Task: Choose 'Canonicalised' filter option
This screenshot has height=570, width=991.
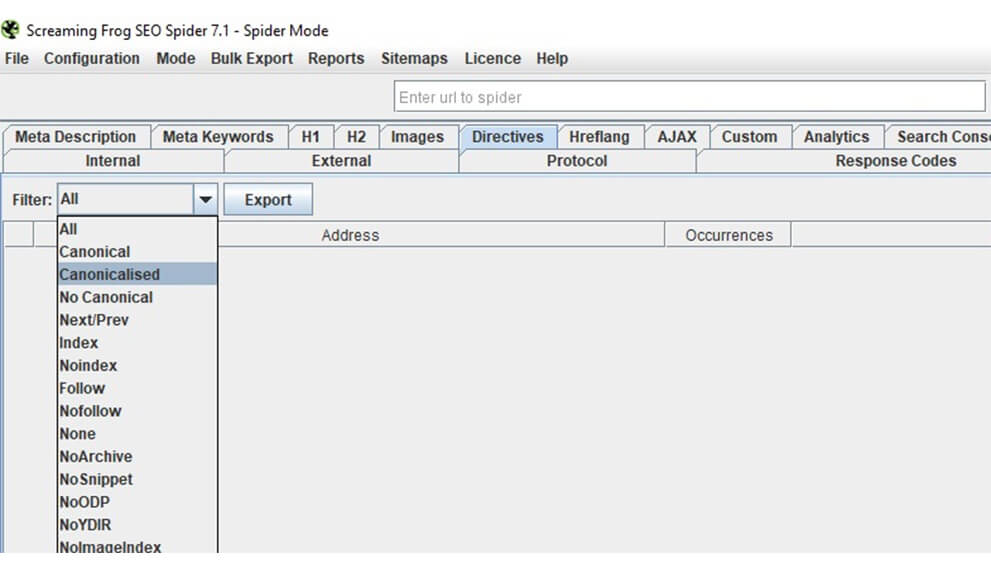Action: [x=137, y=274]
